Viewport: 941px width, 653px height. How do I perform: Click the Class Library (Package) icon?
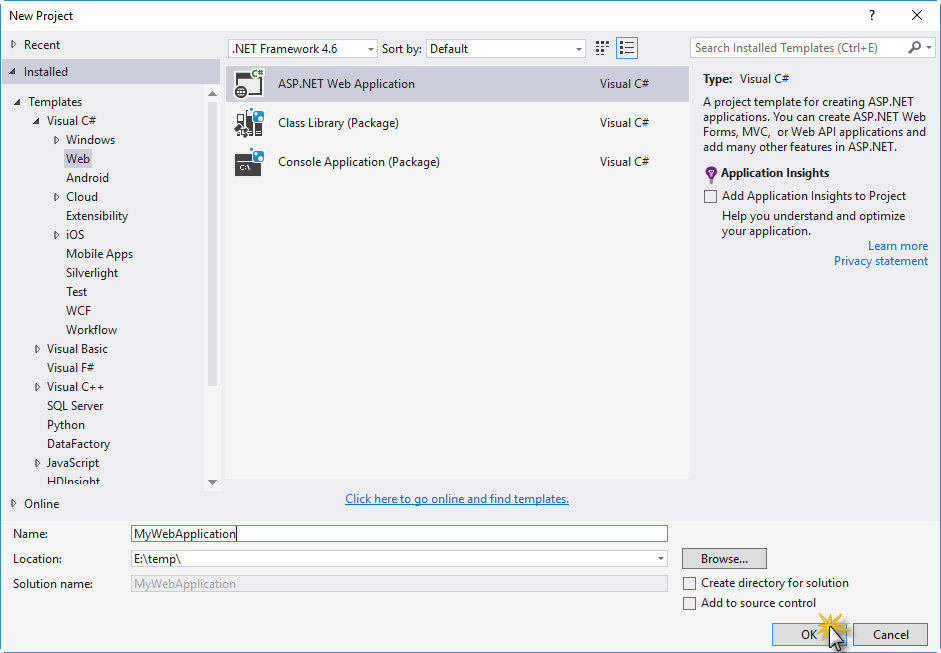click(x=249, y=123)
